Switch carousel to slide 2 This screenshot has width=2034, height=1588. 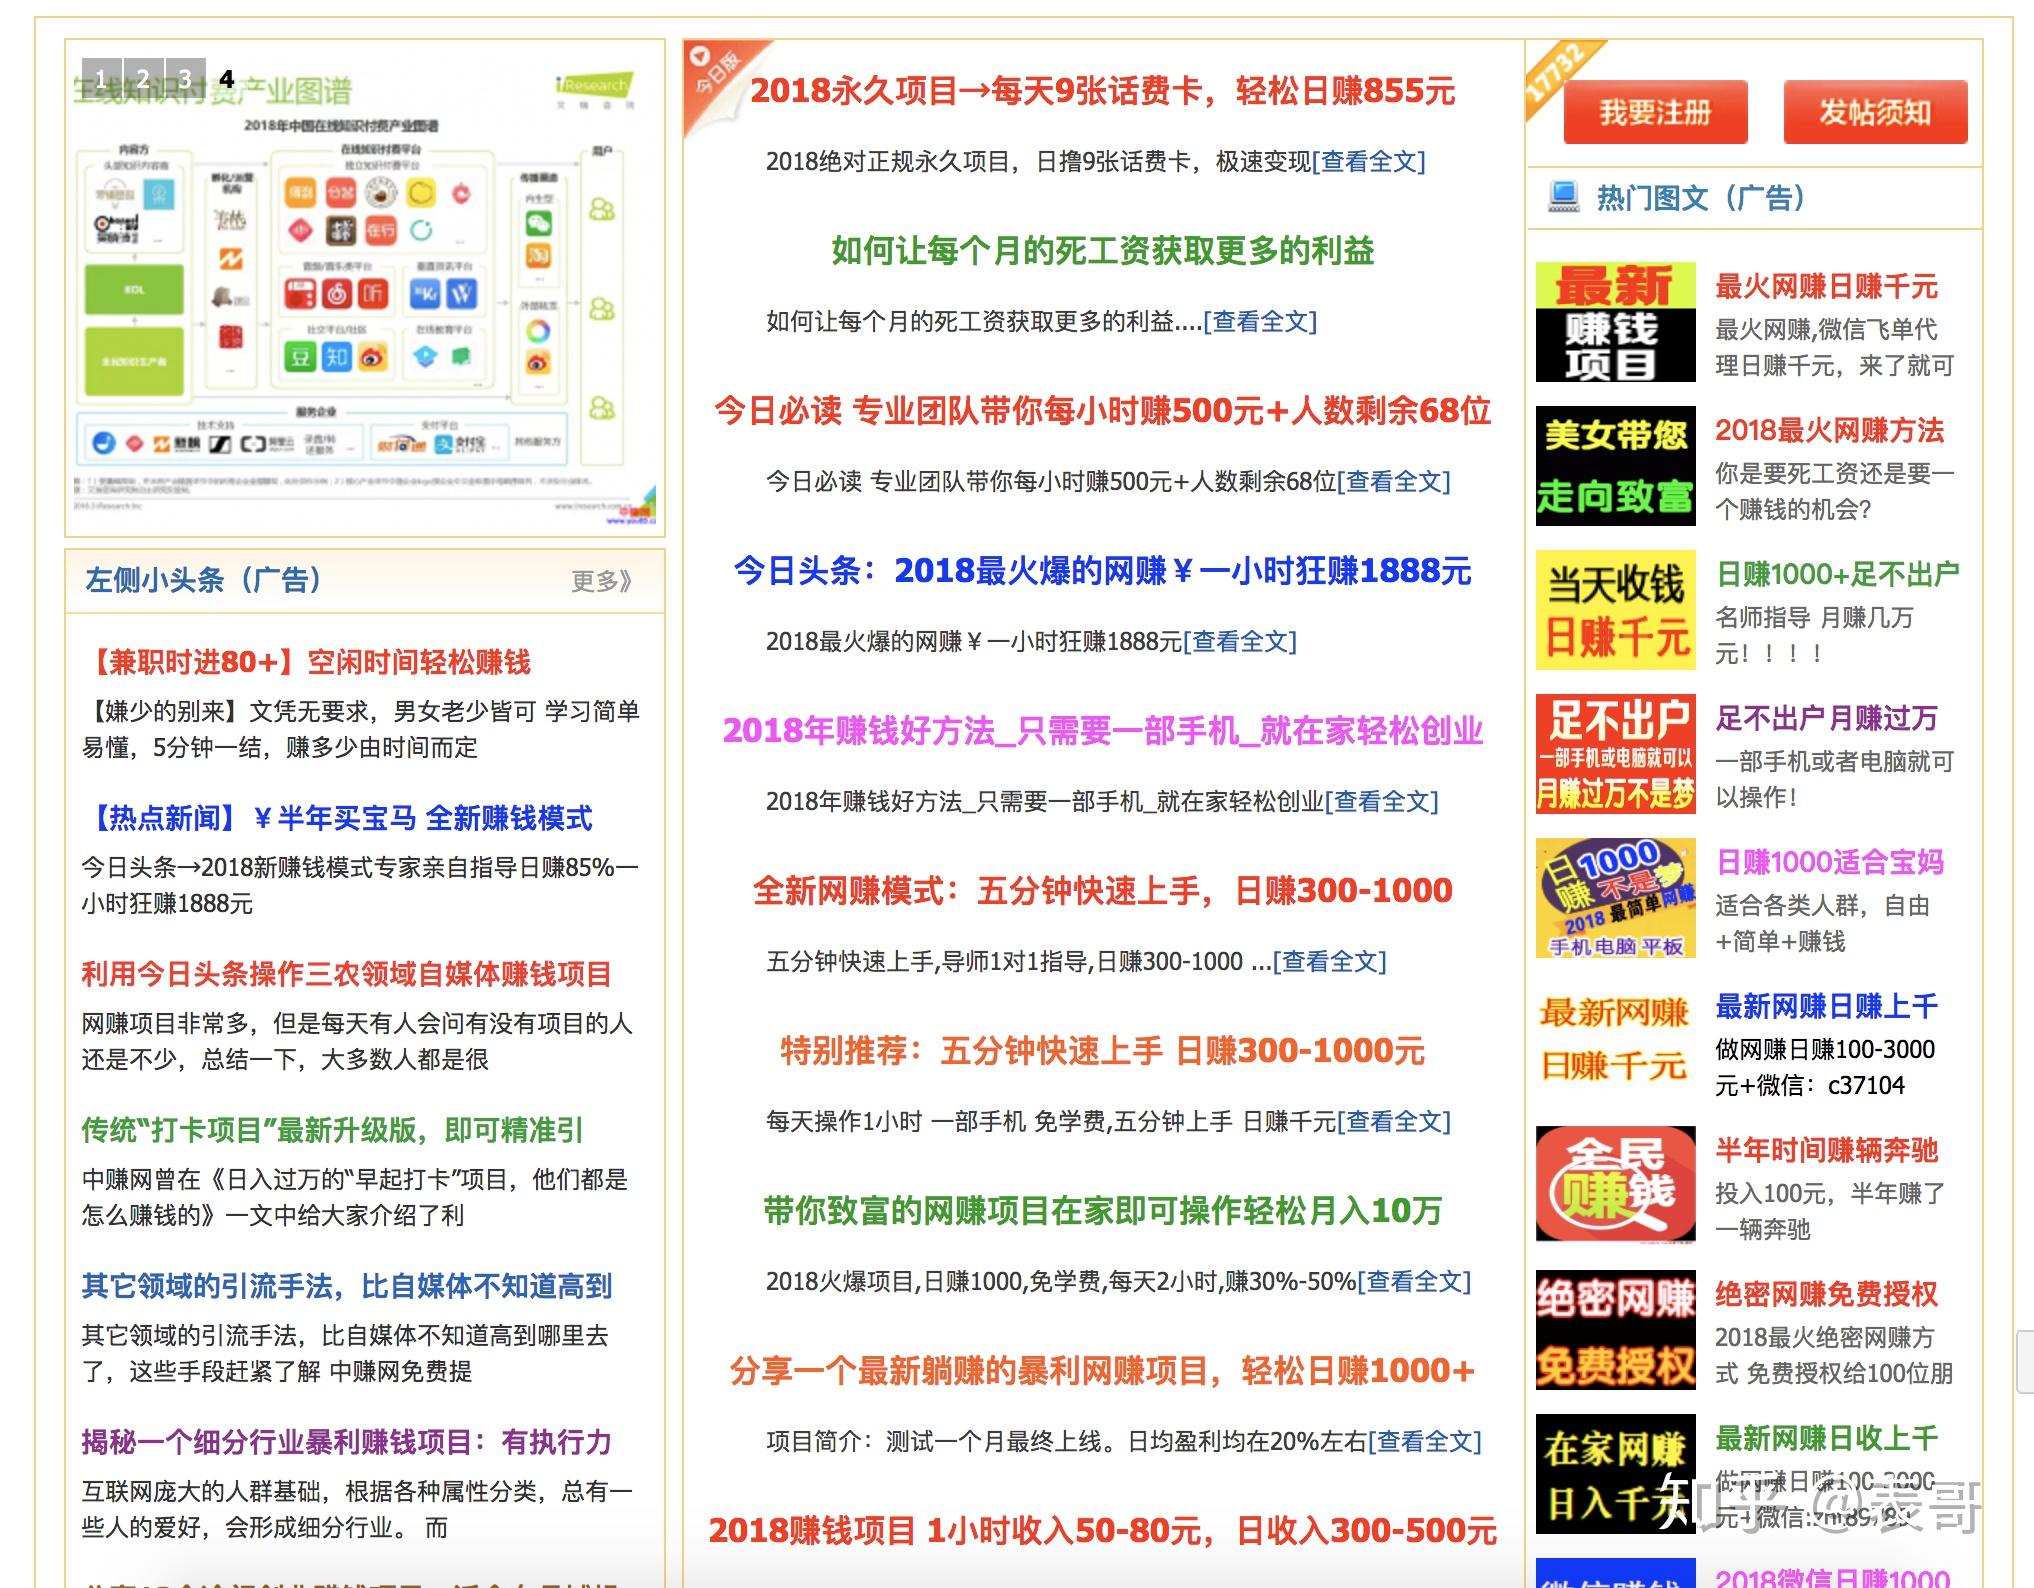click(143, 78)
